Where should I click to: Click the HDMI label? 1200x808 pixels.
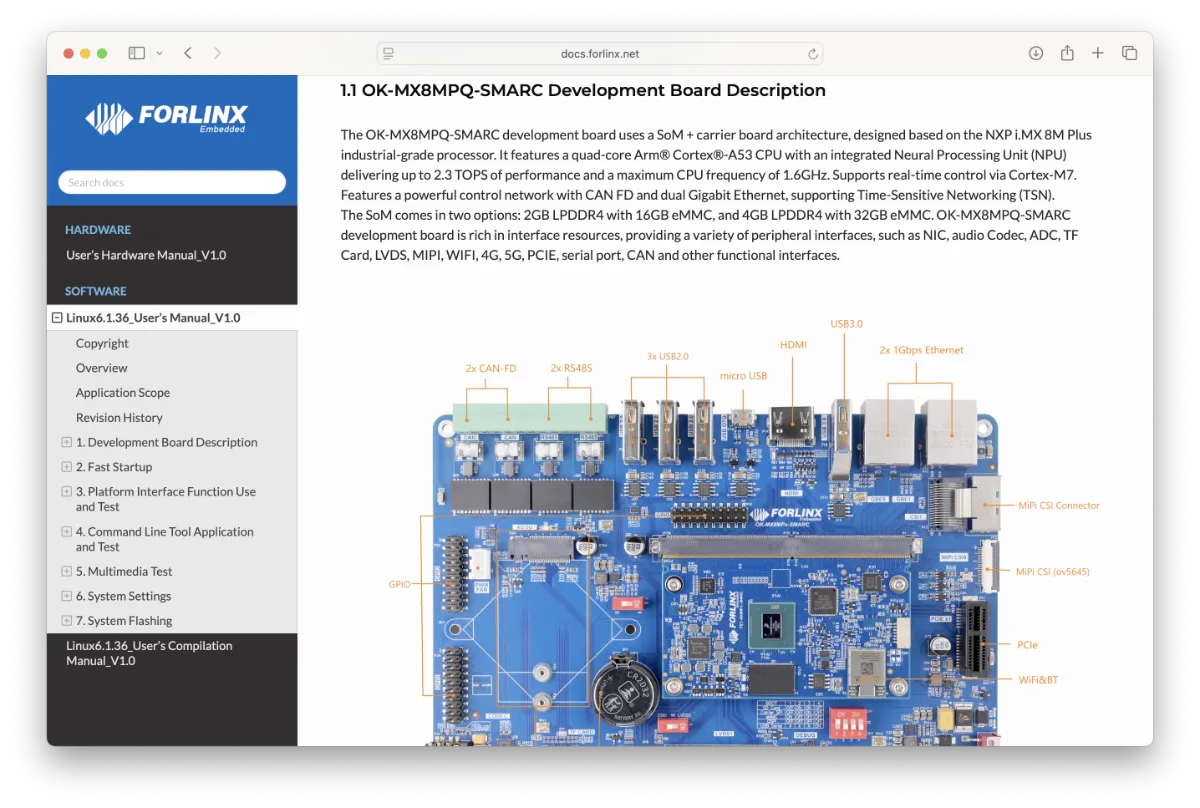[793, 345]
